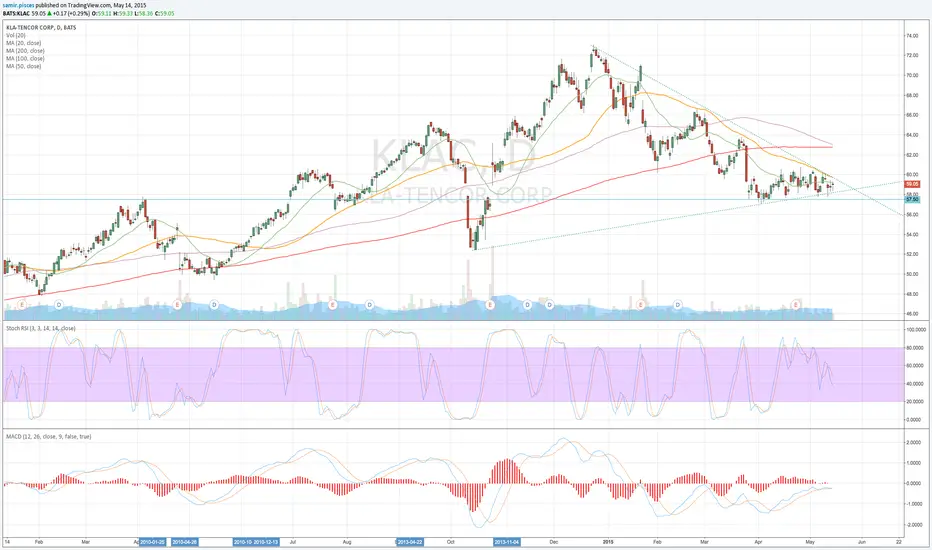This screenshot has width=932, height=550.
Task: Click the 64.00 price axis tick
Action: click(912, 135)
